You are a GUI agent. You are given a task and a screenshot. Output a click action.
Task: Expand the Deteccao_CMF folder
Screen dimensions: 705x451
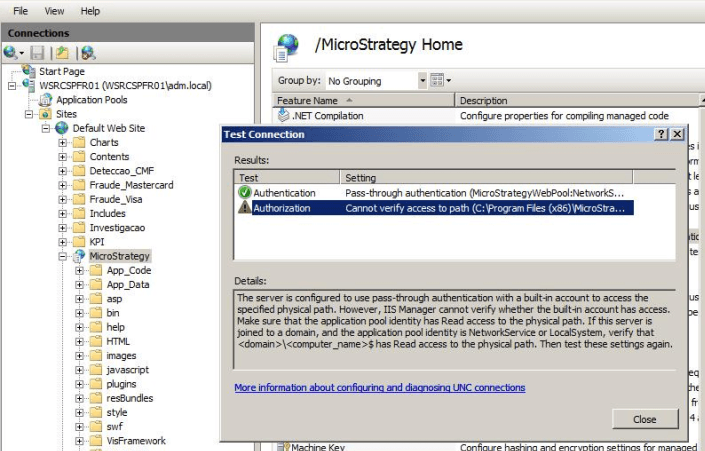pyautogui.click(x=63, y=171)
